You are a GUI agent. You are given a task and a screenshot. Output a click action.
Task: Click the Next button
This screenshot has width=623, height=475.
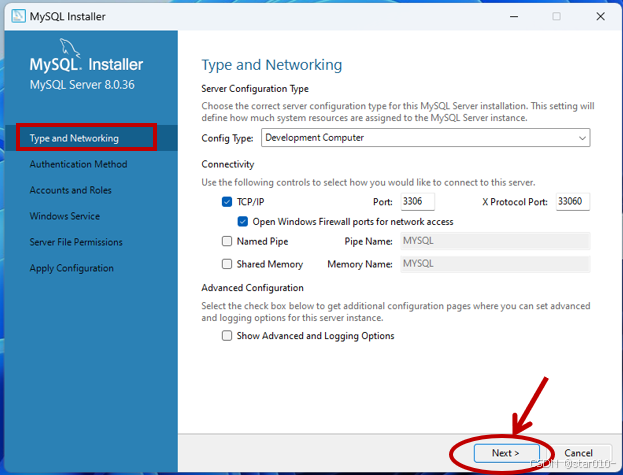click(506, 453)
